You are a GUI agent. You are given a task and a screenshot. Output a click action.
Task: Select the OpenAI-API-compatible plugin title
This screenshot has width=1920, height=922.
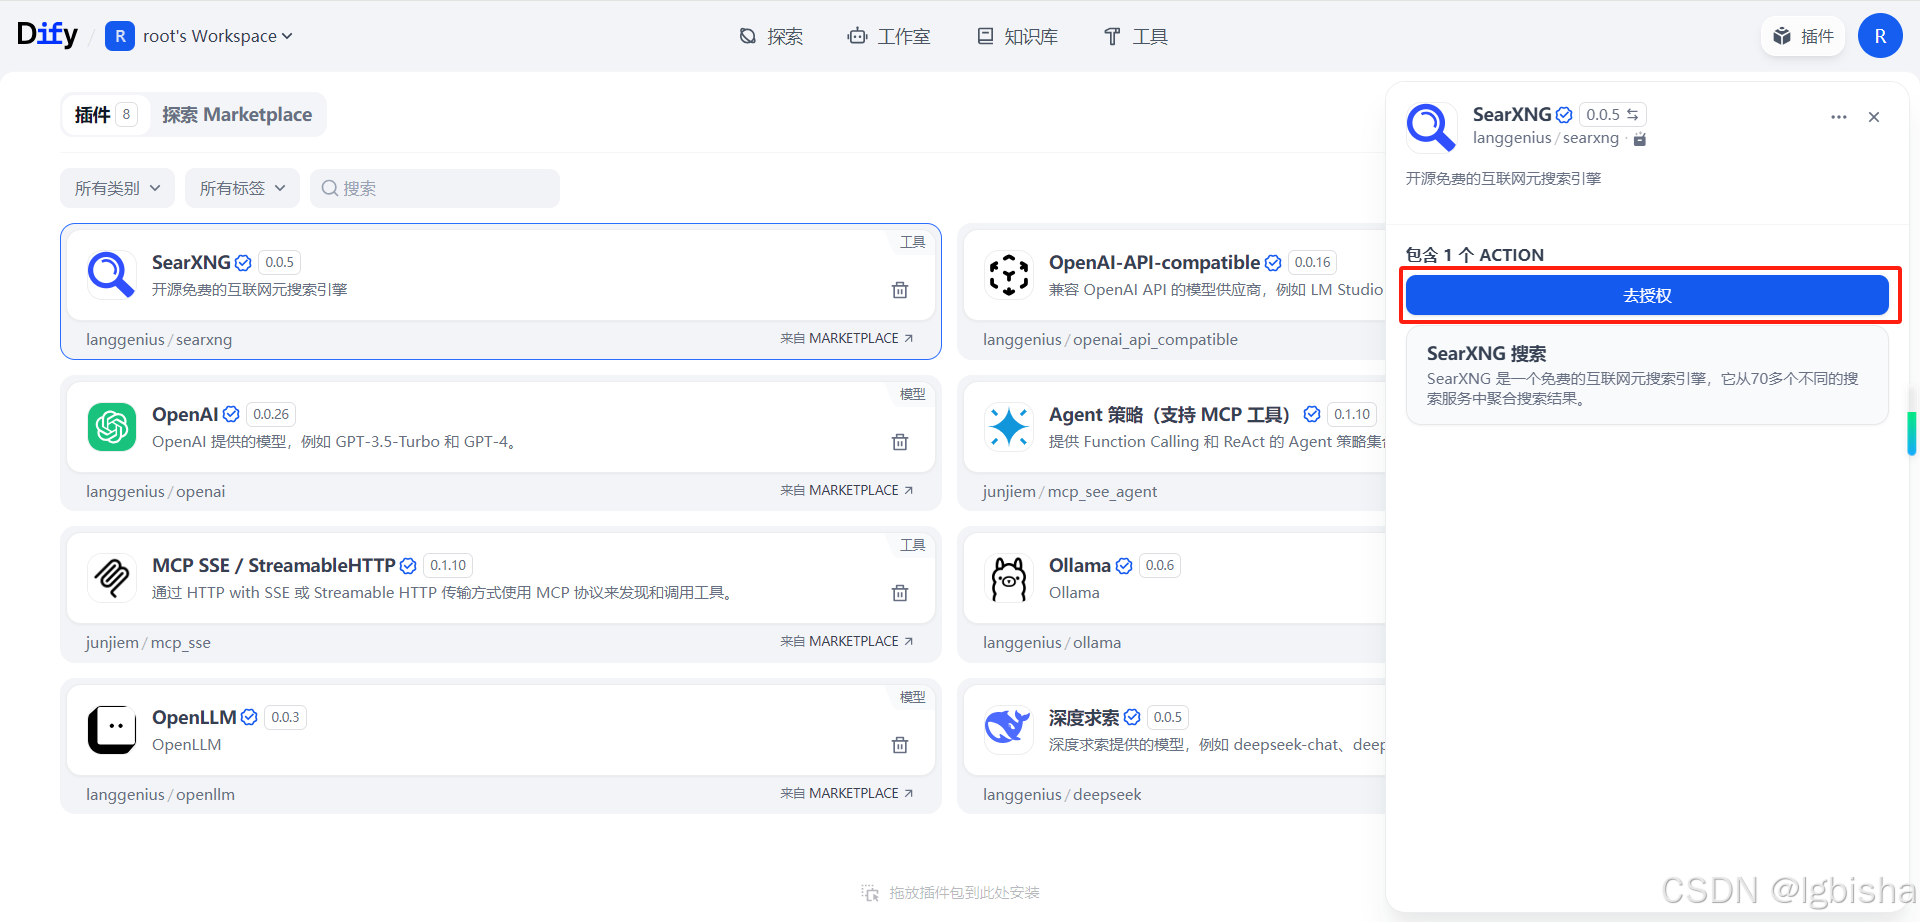tap(1154, 262)
